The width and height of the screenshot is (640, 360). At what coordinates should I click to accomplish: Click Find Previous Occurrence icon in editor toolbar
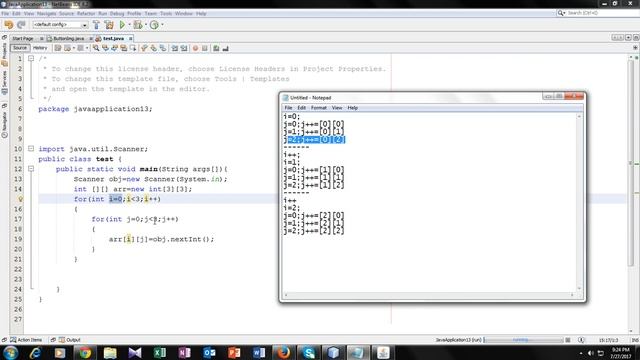click(105, 48)
